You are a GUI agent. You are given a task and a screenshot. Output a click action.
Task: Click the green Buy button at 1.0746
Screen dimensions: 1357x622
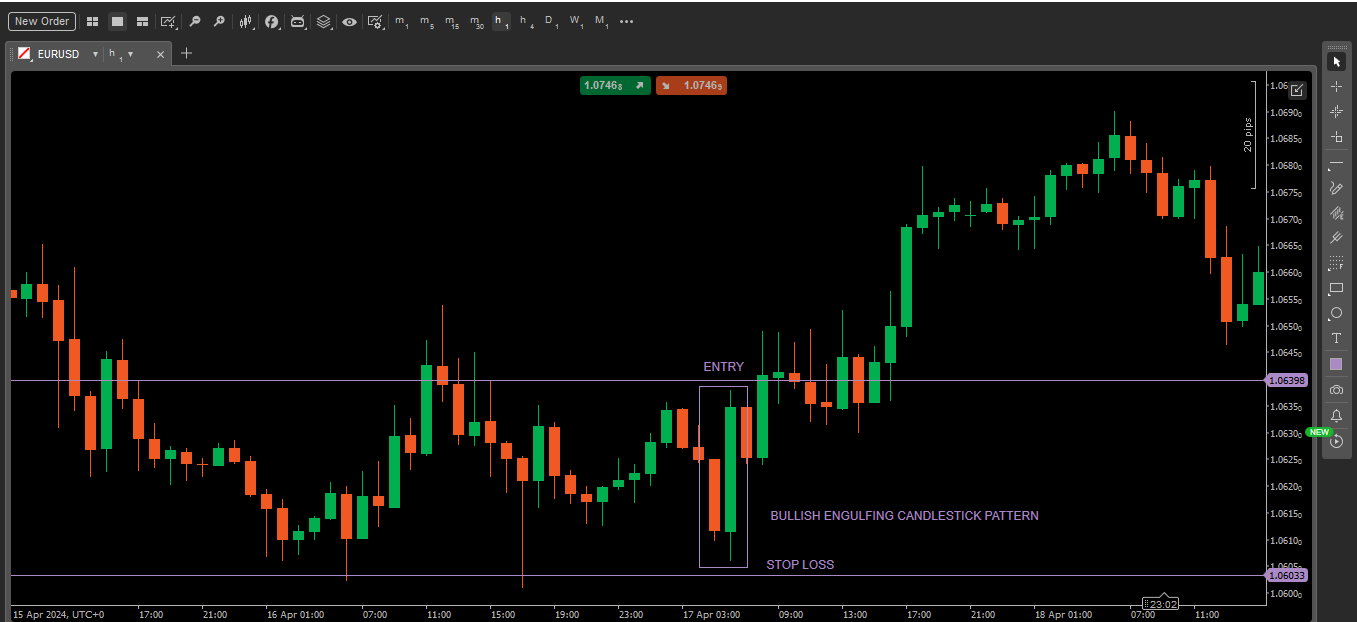tap(614, 86)
